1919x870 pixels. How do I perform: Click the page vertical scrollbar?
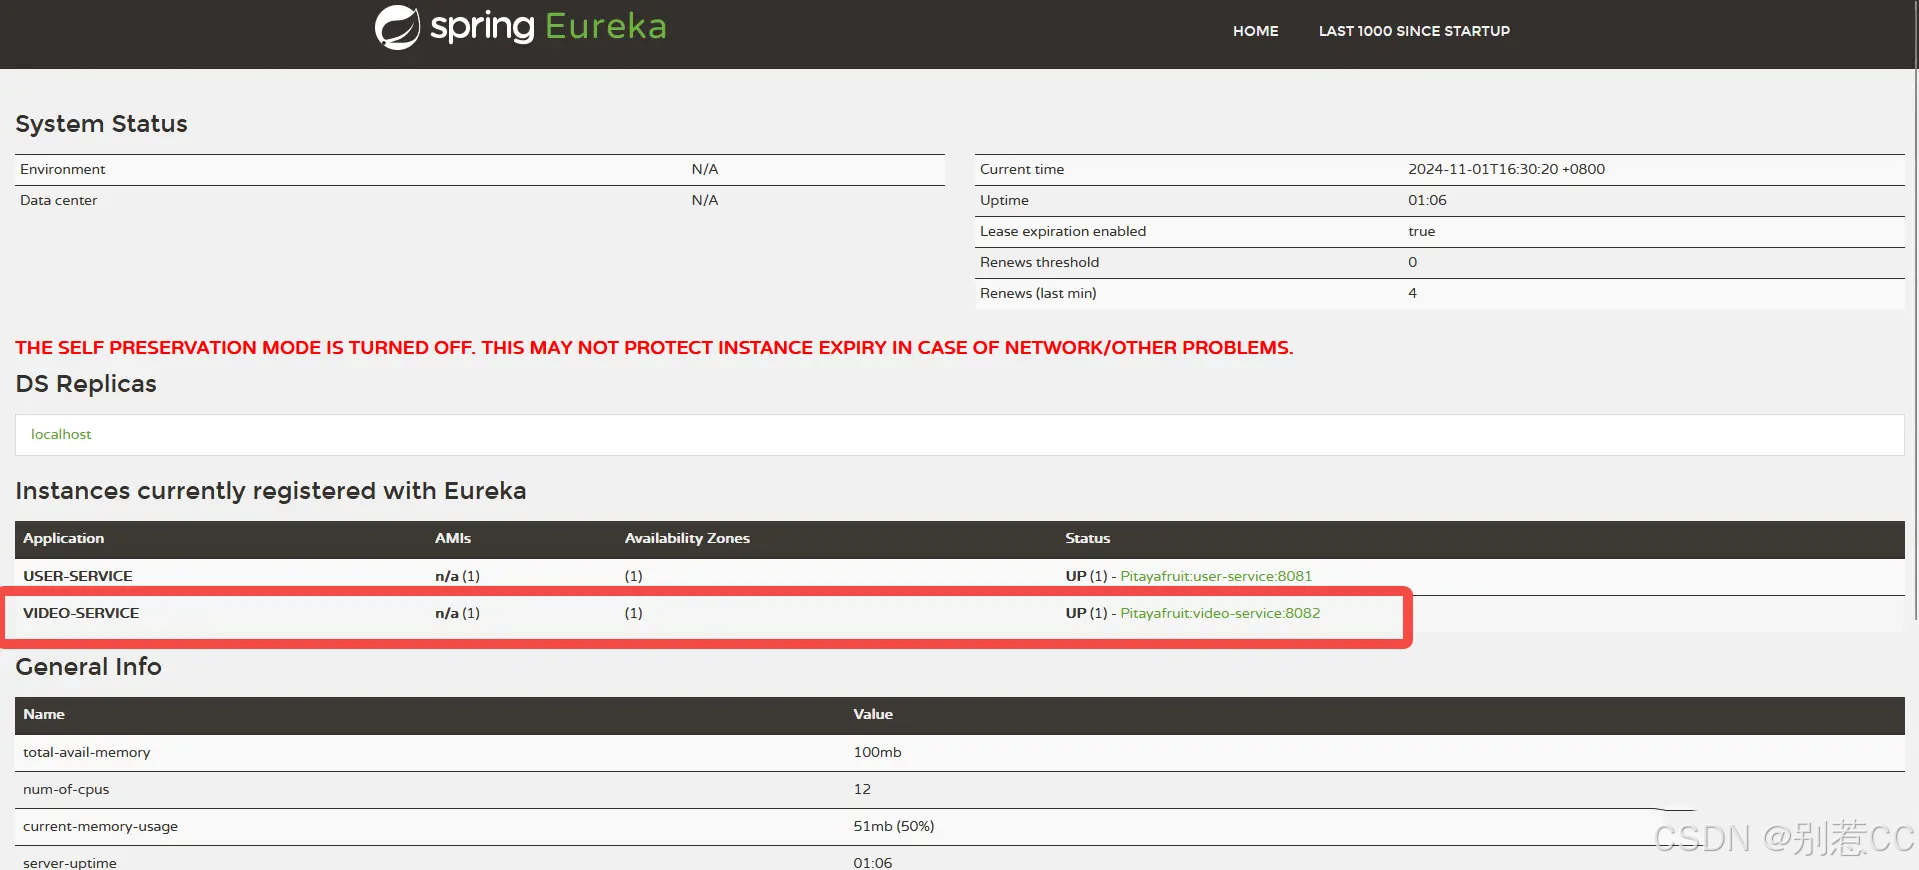click(x=1915, y=310)
